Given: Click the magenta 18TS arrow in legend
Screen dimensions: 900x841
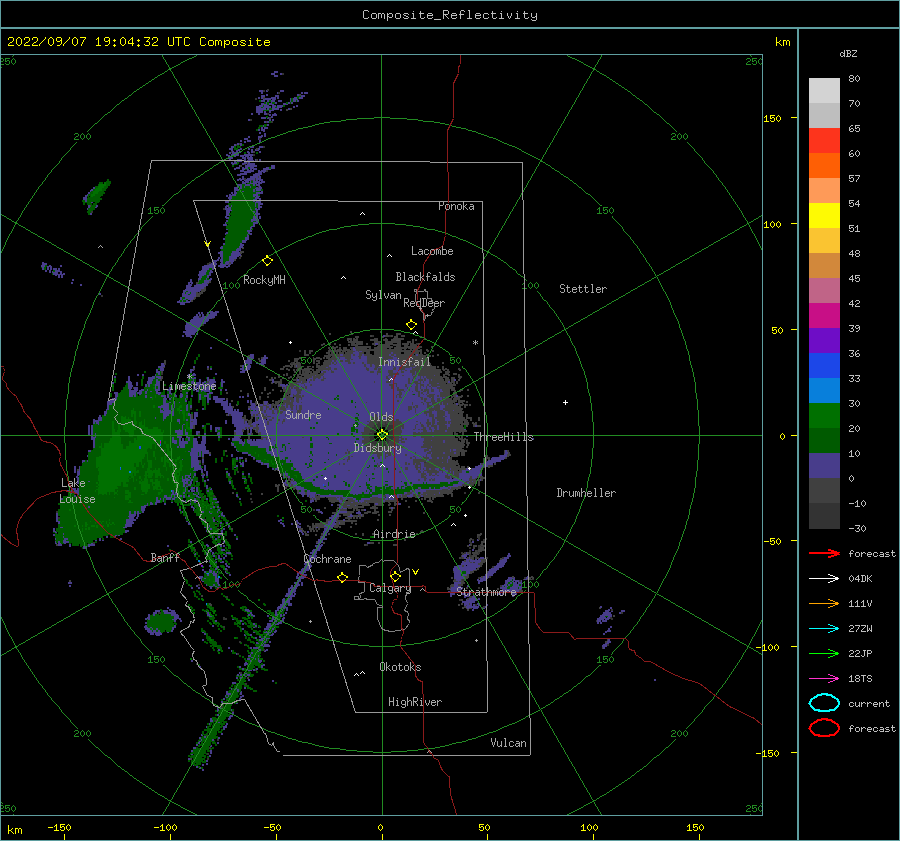Looking at the screenshot, I should 824,679.
